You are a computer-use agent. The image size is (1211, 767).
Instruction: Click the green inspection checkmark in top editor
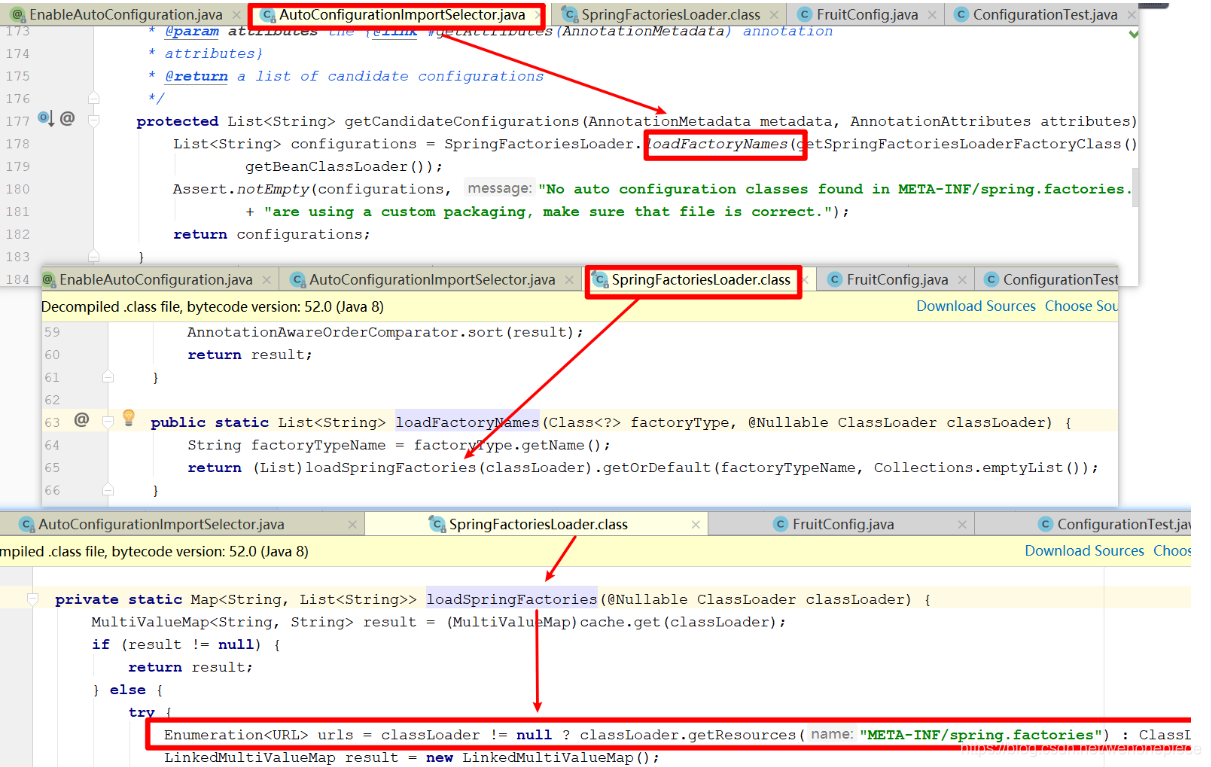tap(1134, 33)
